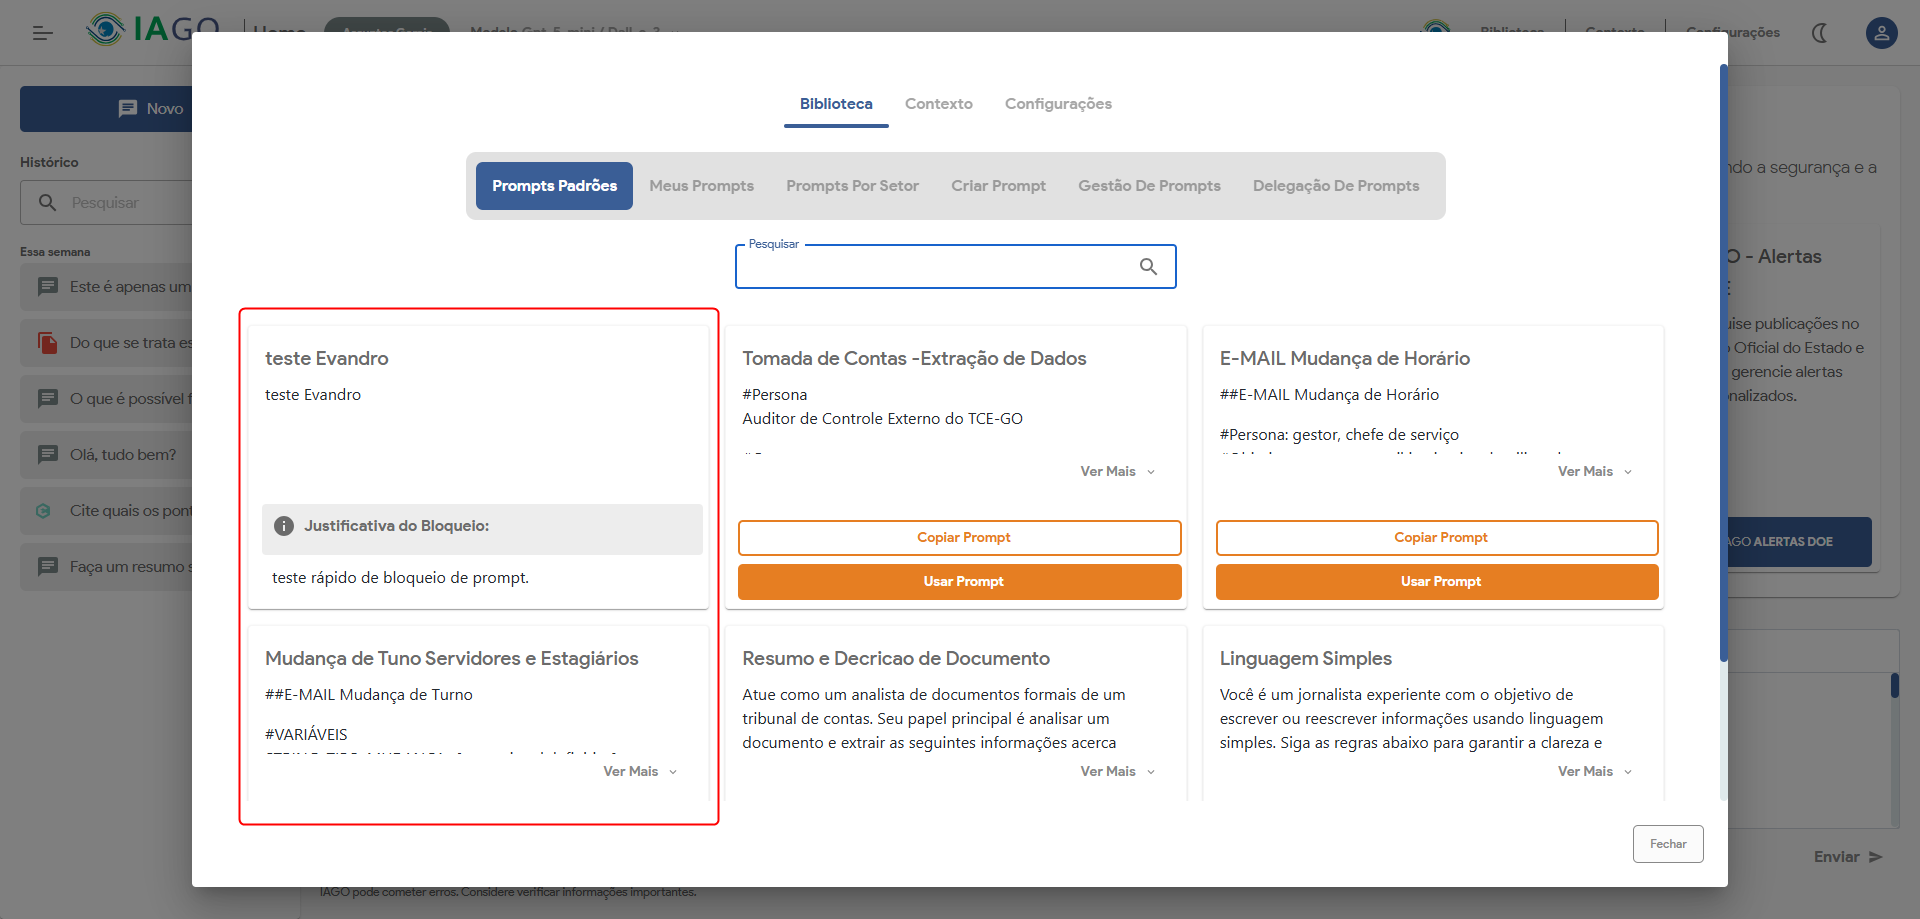Click the Pesquisar prompt search input field
Image resolution: width=1920 pixels, height=919 pixels.
[935, 267]
